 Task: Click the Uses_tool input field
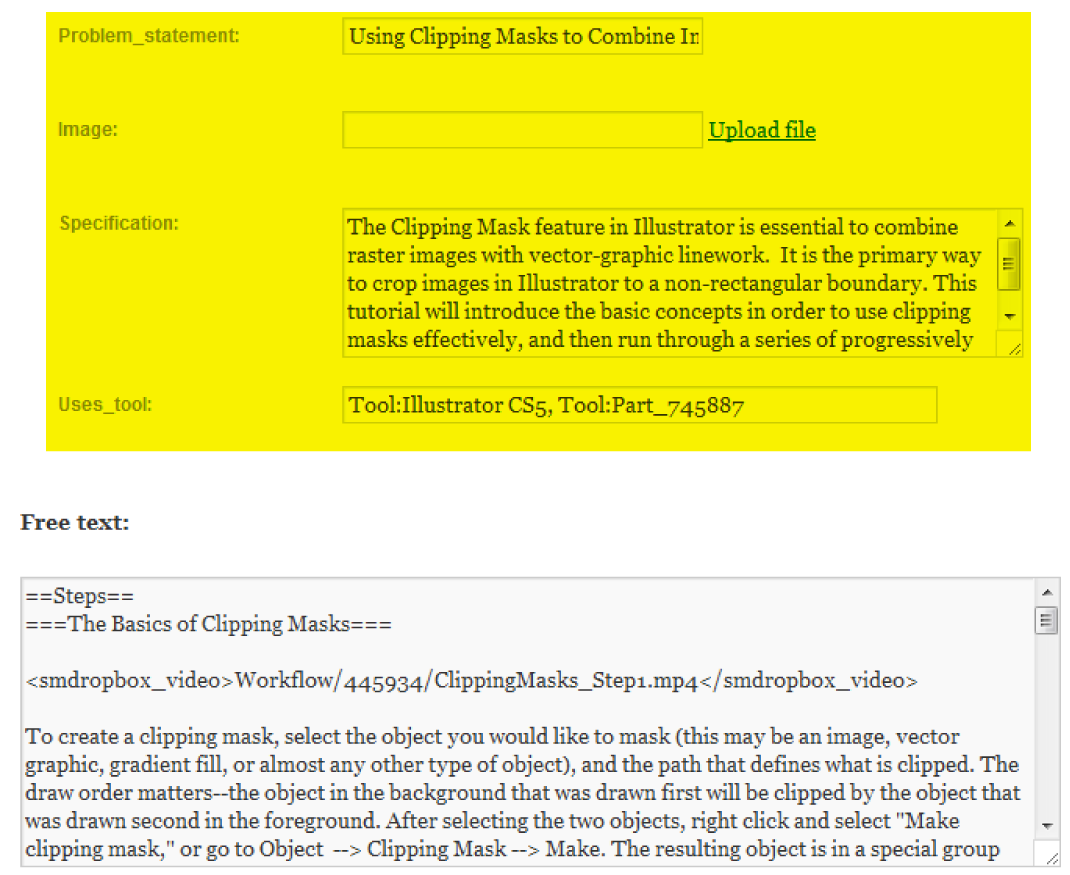639,405
